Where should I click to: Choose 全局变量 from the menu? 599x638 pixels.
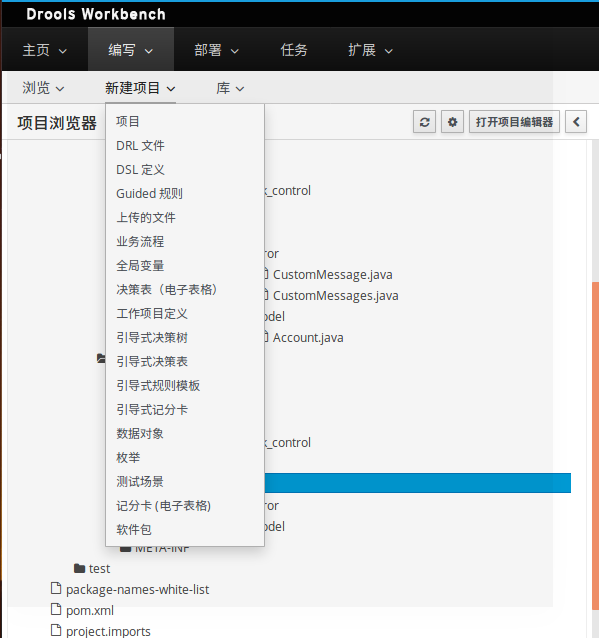pyautogui.click(x=185, y=265)
